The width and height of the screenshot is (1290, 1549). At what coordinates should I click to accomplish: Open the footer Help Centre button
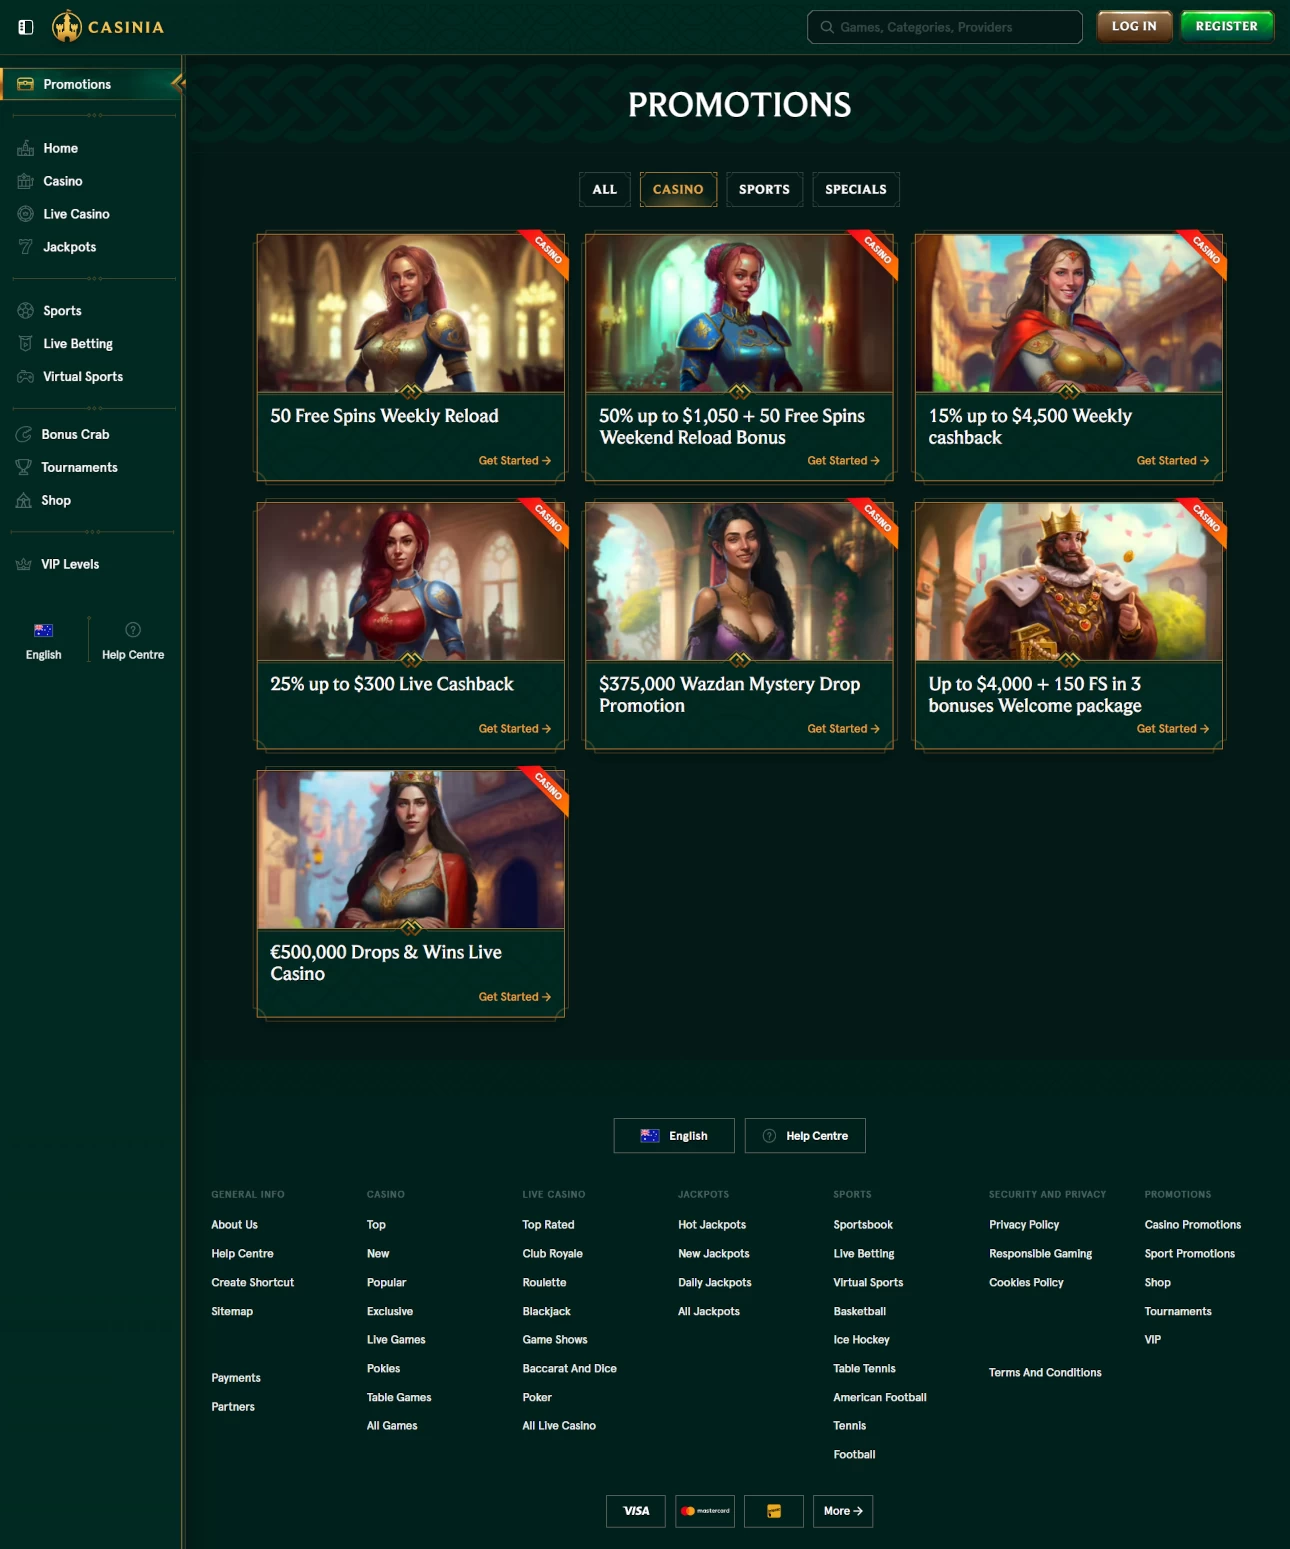[805, 1136]
